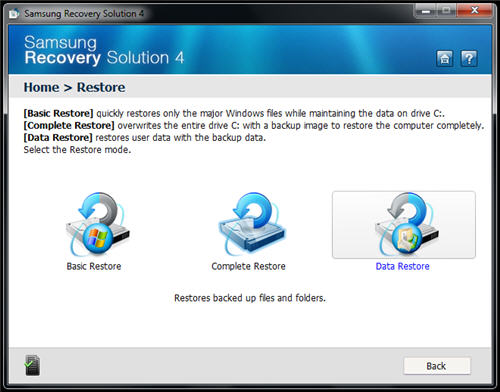
Task: Click the Restore breadcrumb heading
Action: (x=101, y=87)
